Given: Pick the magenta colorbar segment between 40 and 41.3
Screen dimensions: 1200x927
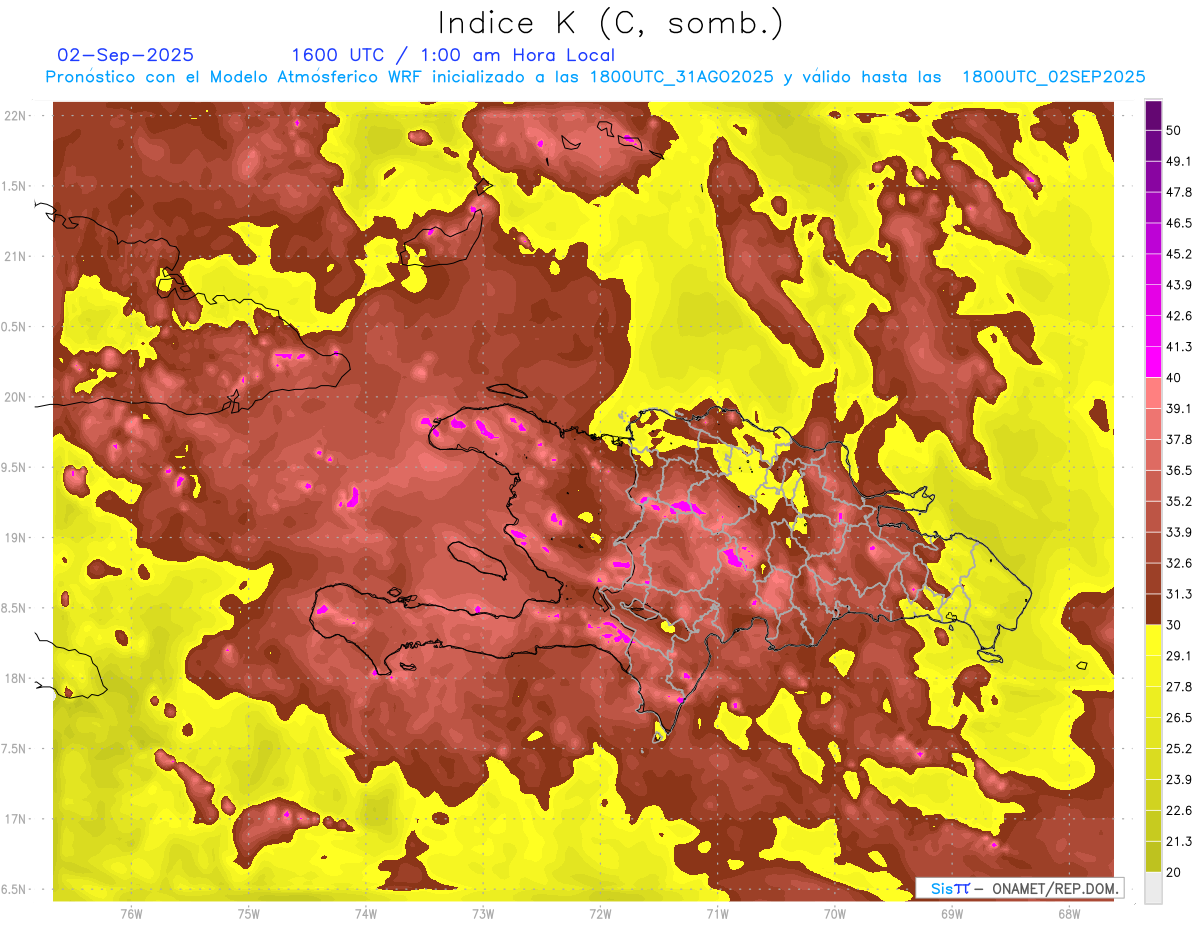Looking at the screenshot, I should (x=1153, y=362).
